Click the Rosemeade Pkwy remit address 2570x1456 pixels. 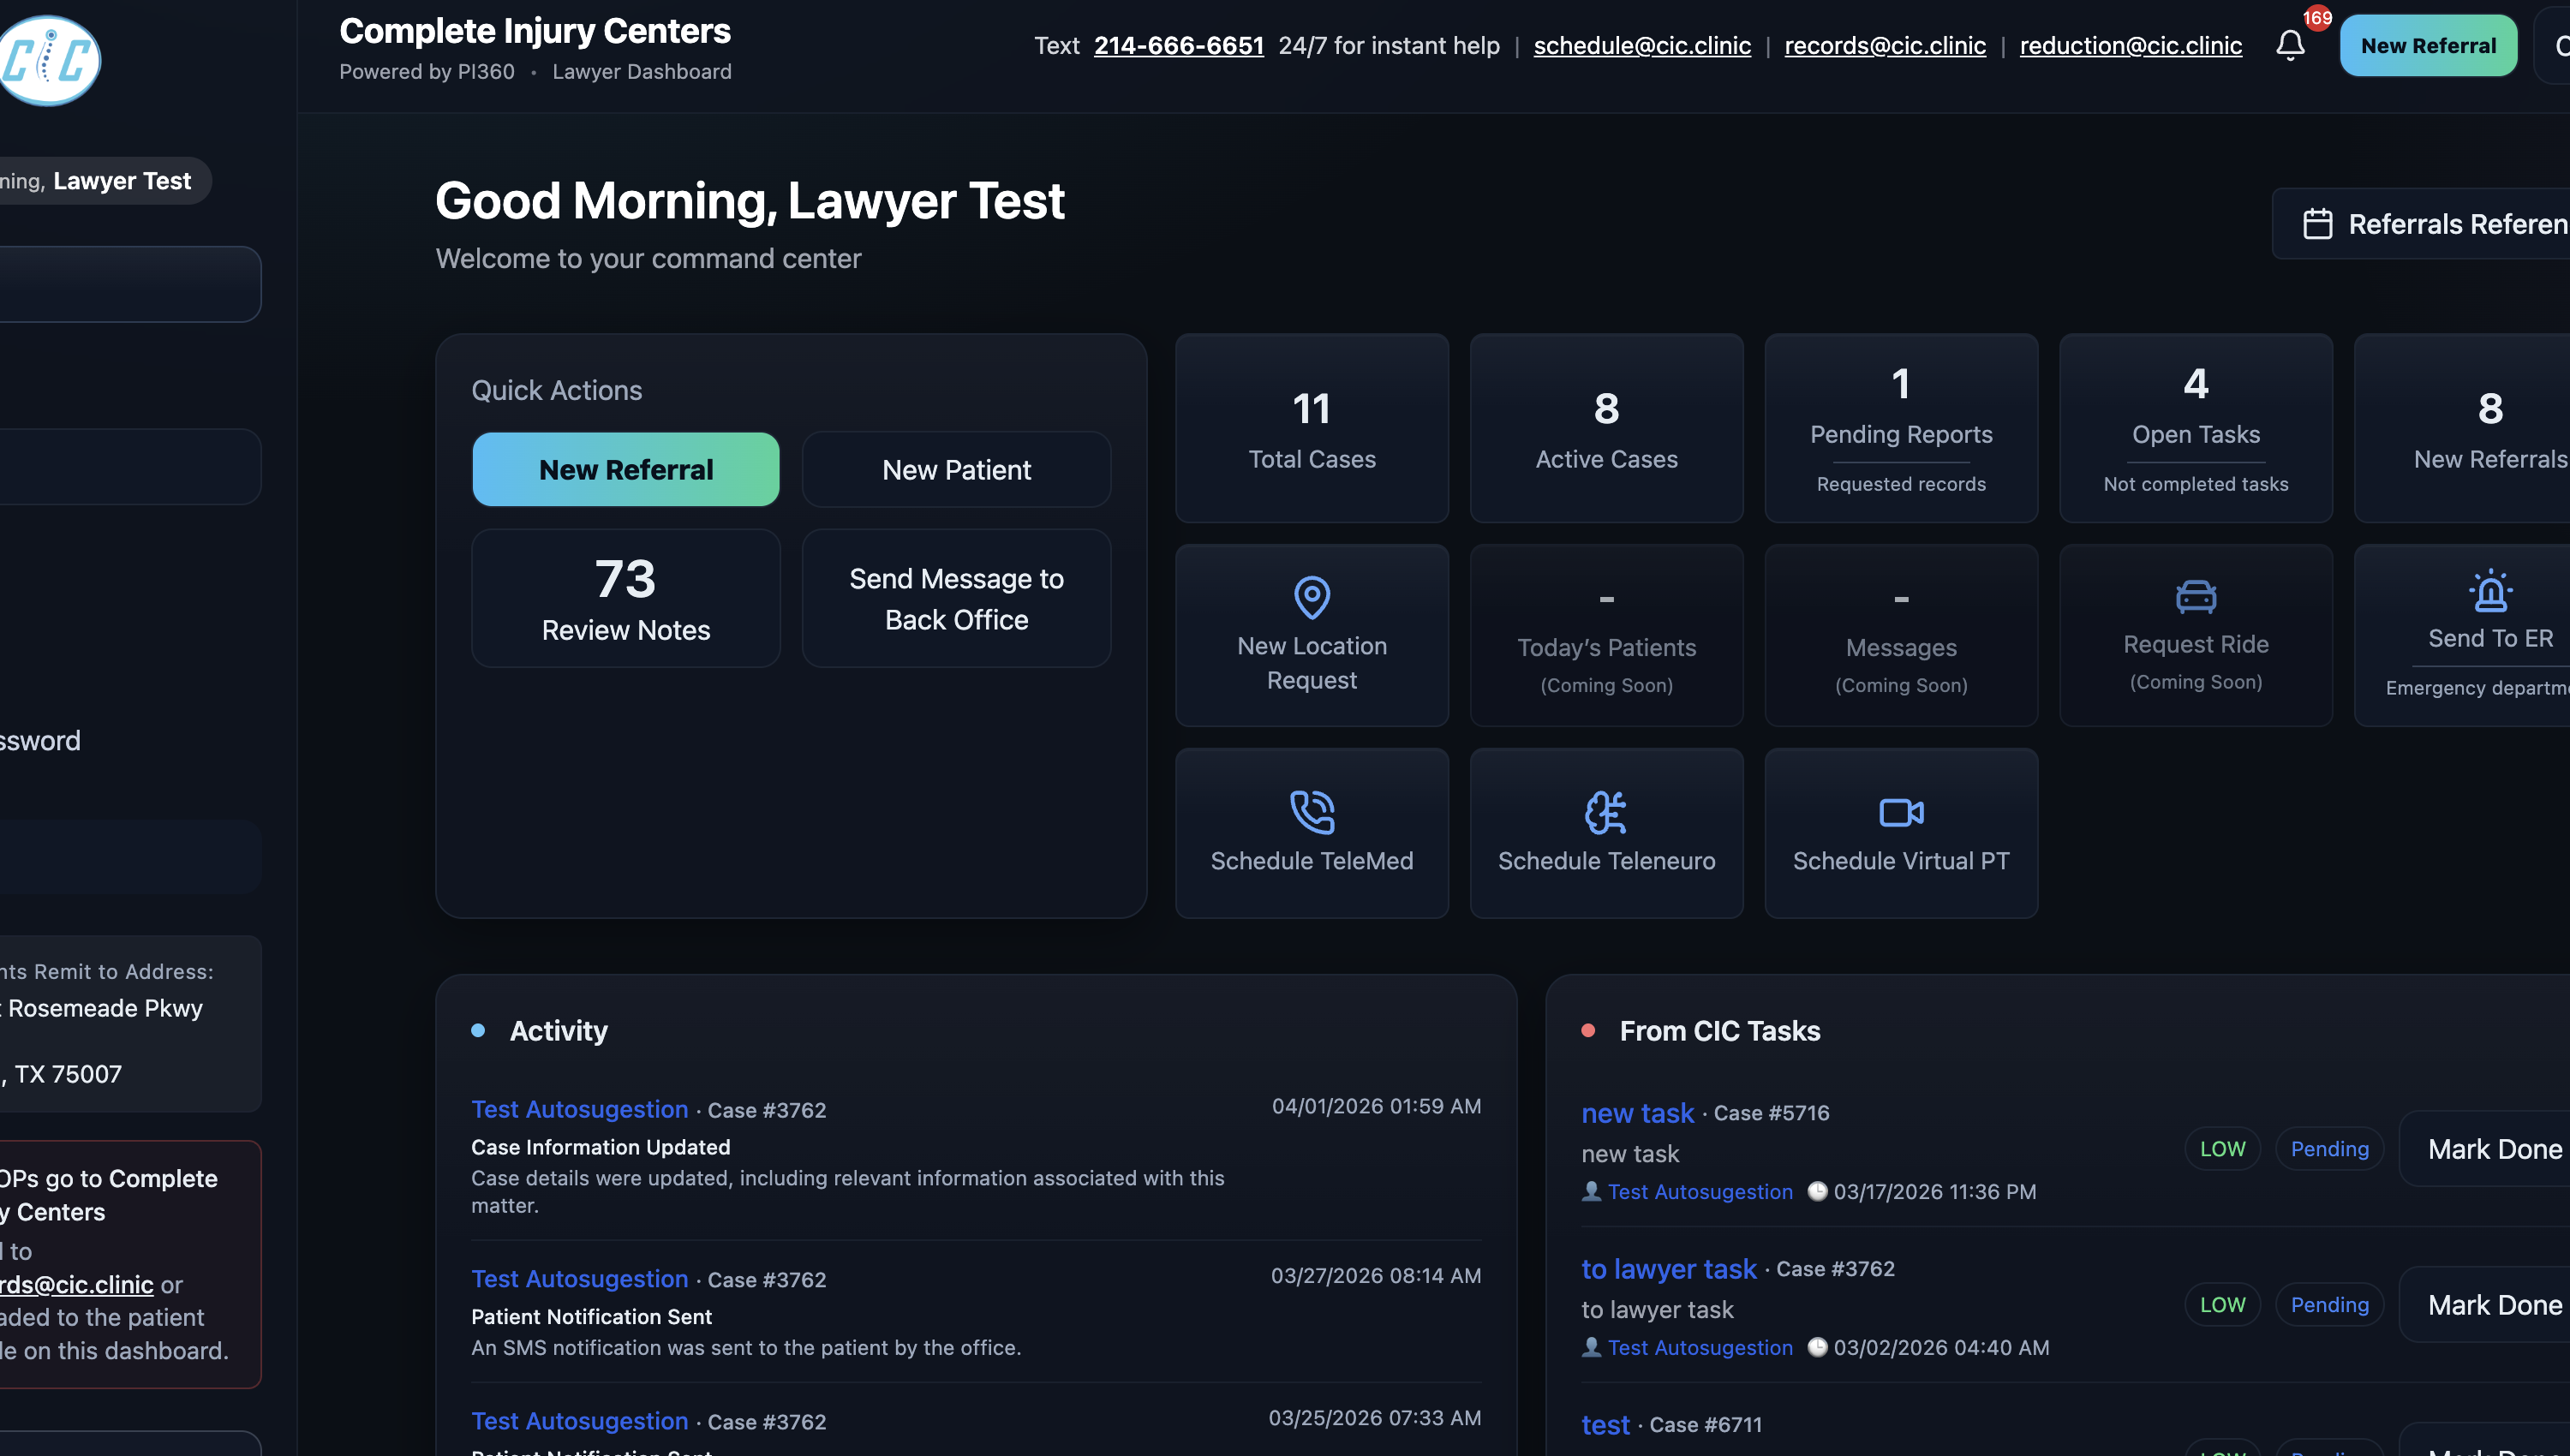[101, 1007]
